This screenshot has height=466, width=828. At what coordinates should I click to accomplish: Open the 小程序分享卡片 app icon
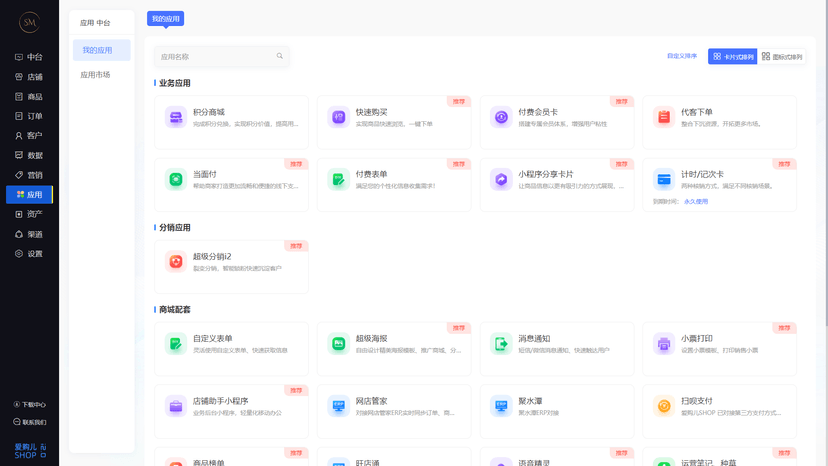coord(501,179)
